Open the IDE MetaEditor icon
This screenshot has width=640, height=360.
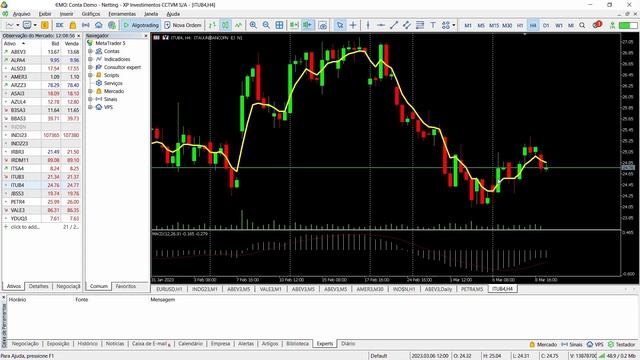pos(60,25)
